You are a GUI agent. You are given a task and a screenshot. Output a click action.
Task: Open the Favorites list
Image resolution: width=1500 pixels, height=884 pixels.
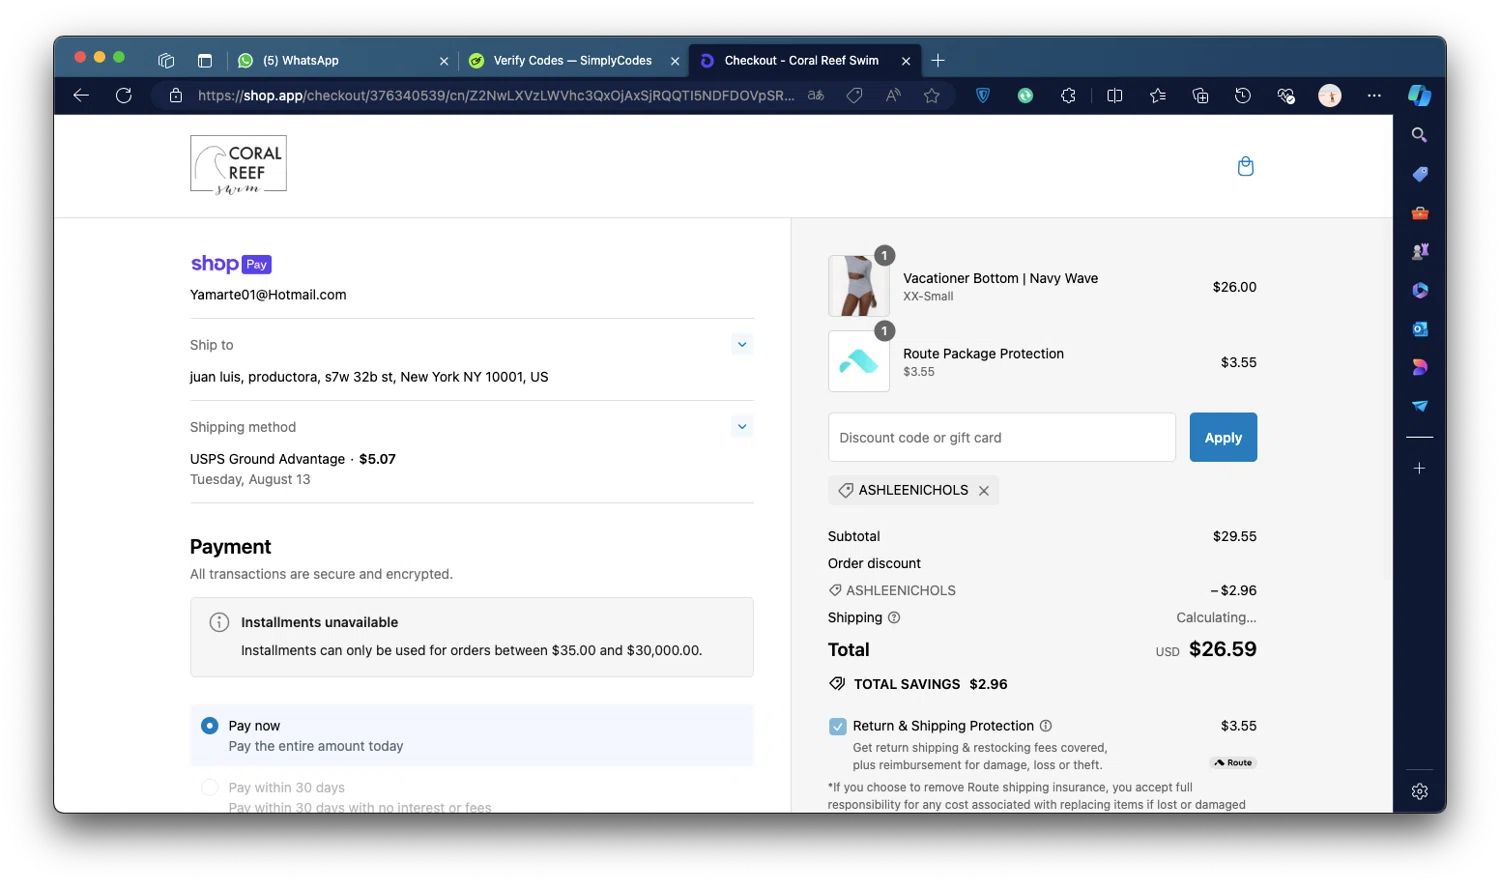point(1158,95)
